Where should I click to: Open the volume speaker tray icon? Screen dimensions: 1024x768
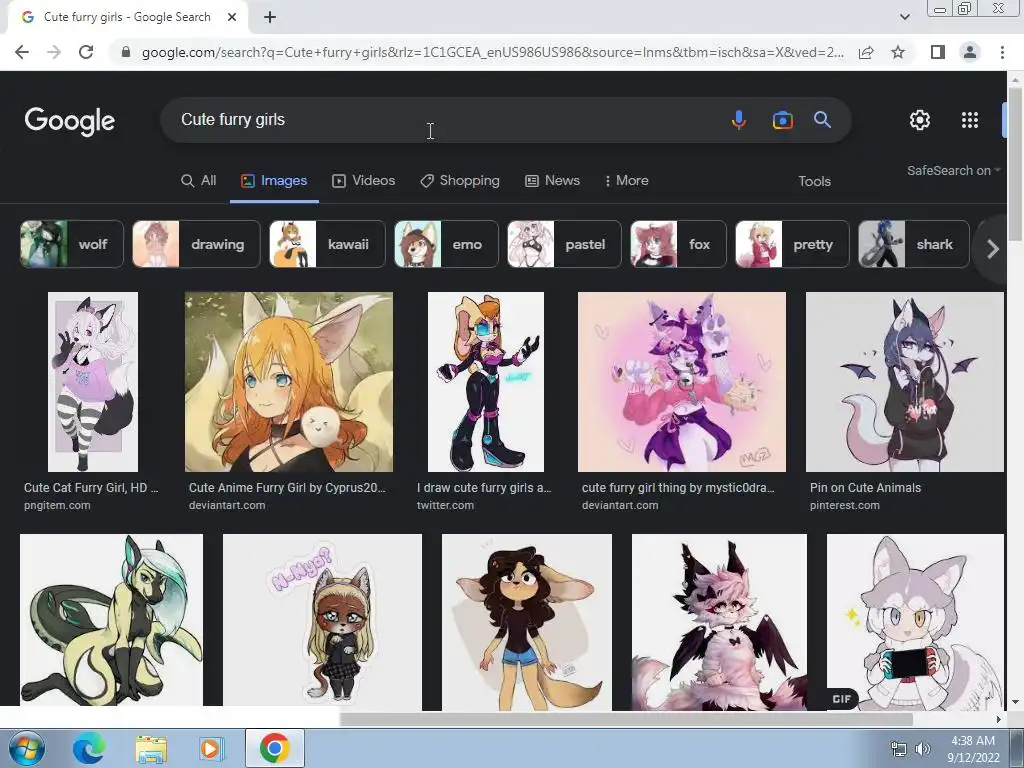[x=923, y=750]
